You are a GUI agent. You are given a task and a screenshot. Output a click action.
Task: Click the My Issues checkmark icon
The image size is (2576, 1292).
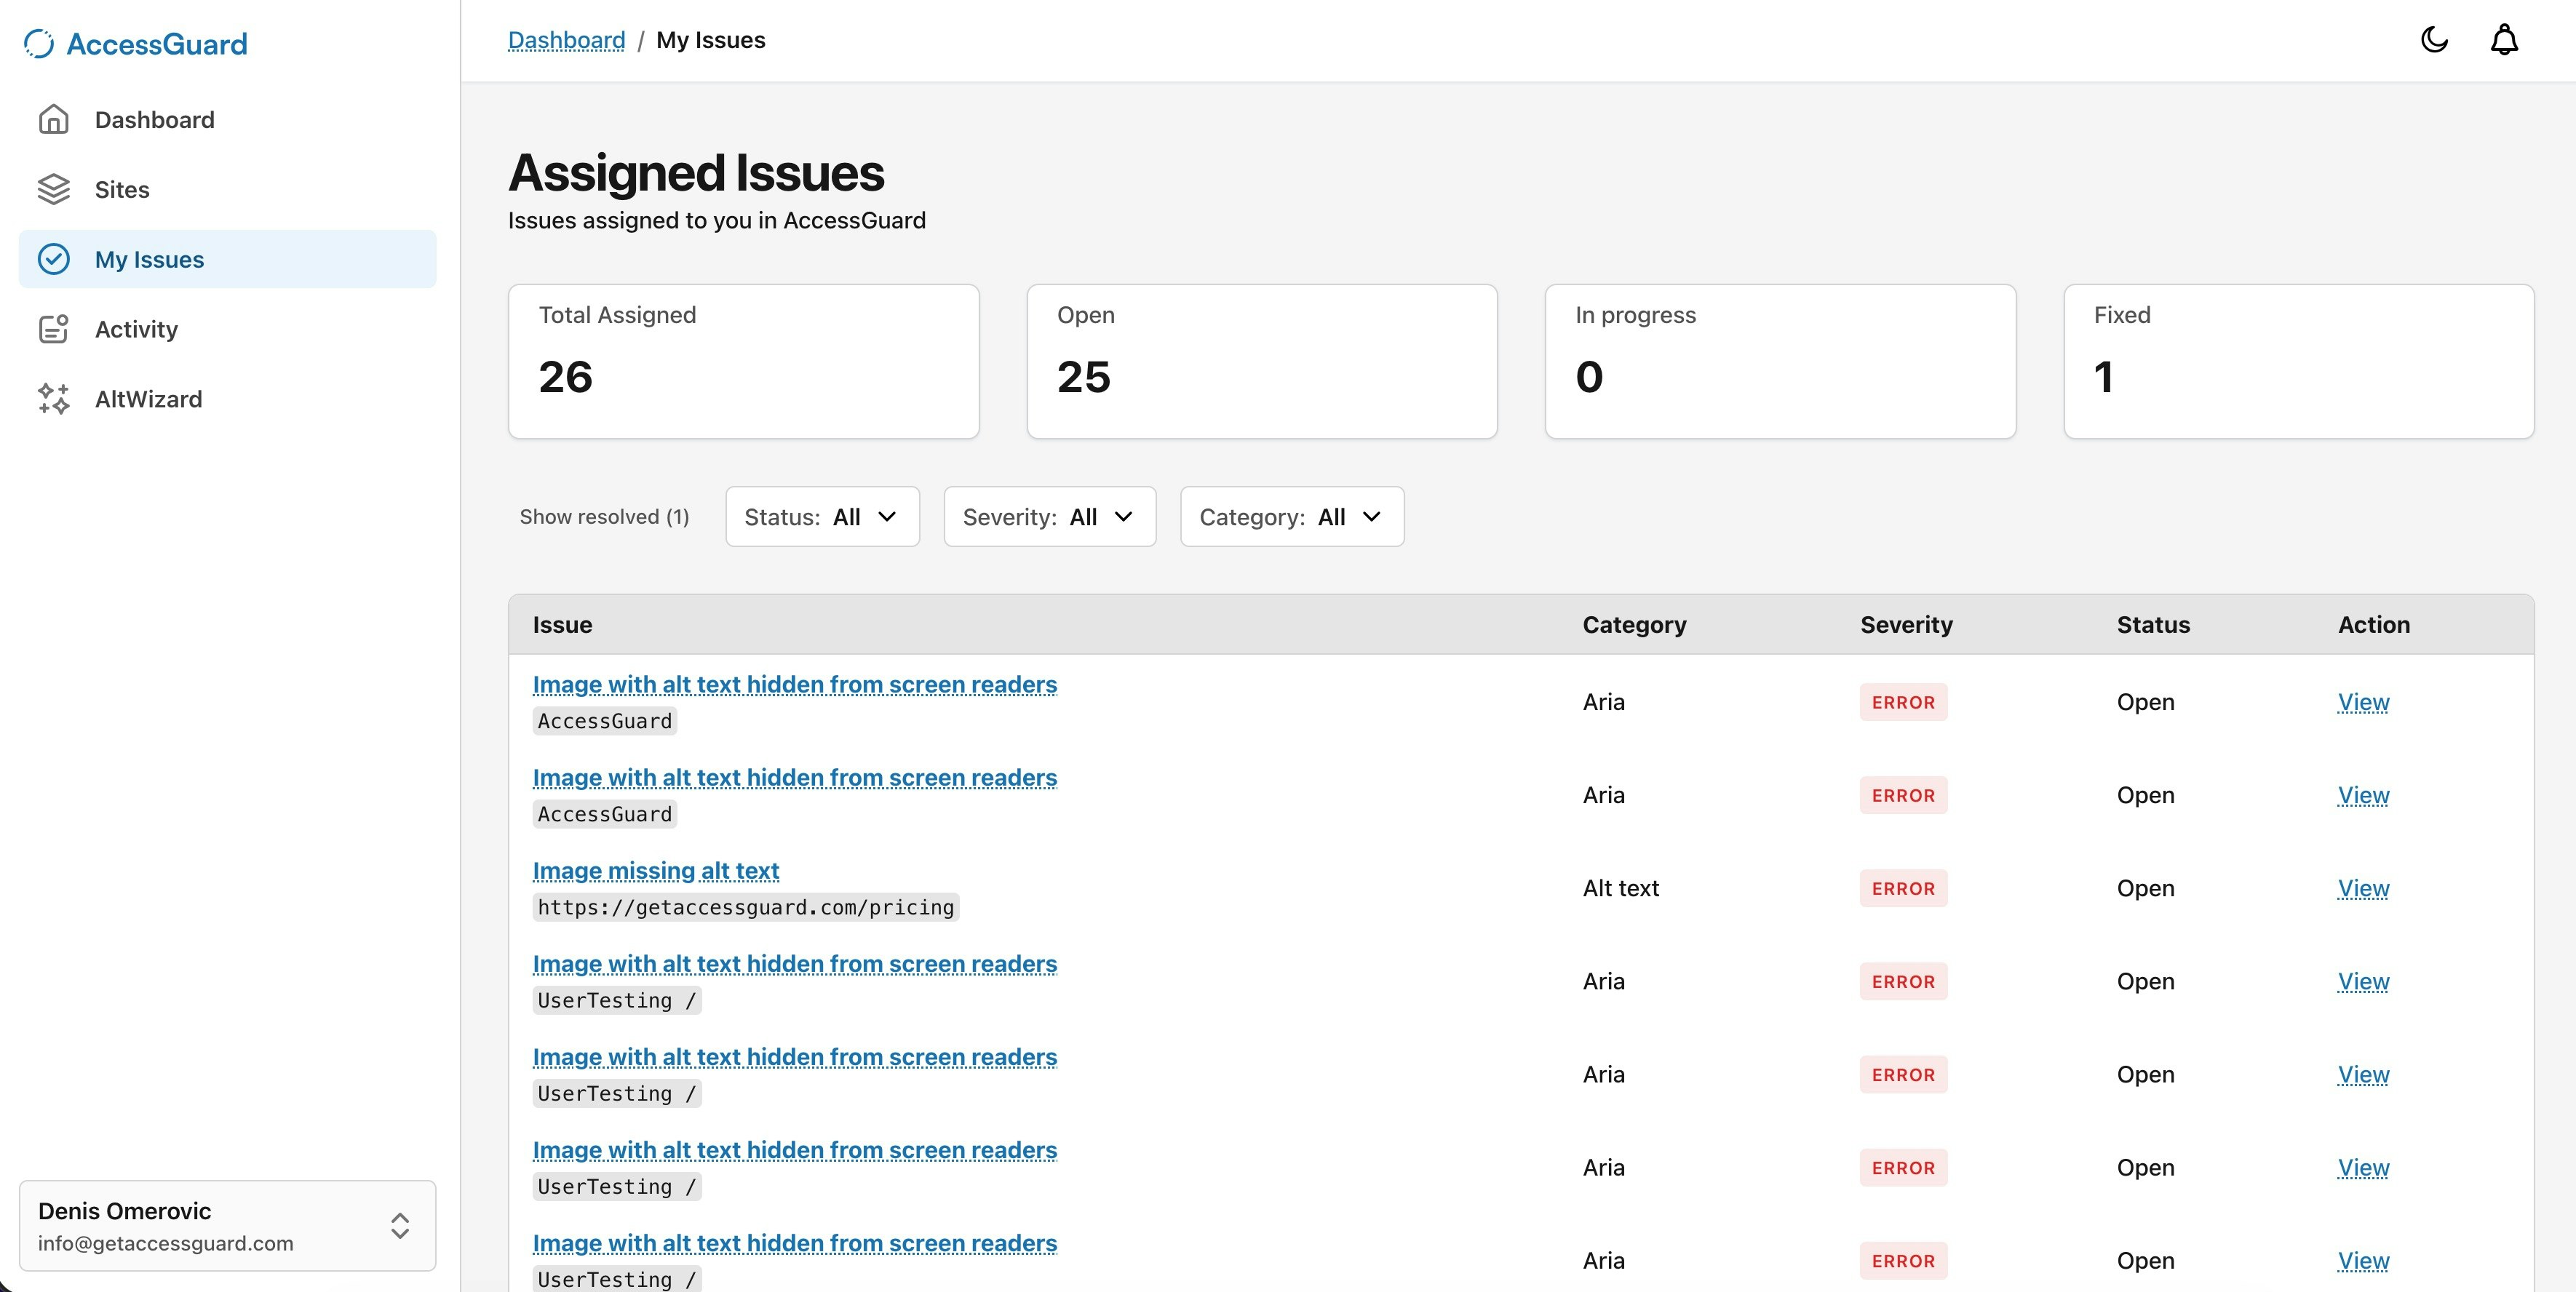point(54,259)
